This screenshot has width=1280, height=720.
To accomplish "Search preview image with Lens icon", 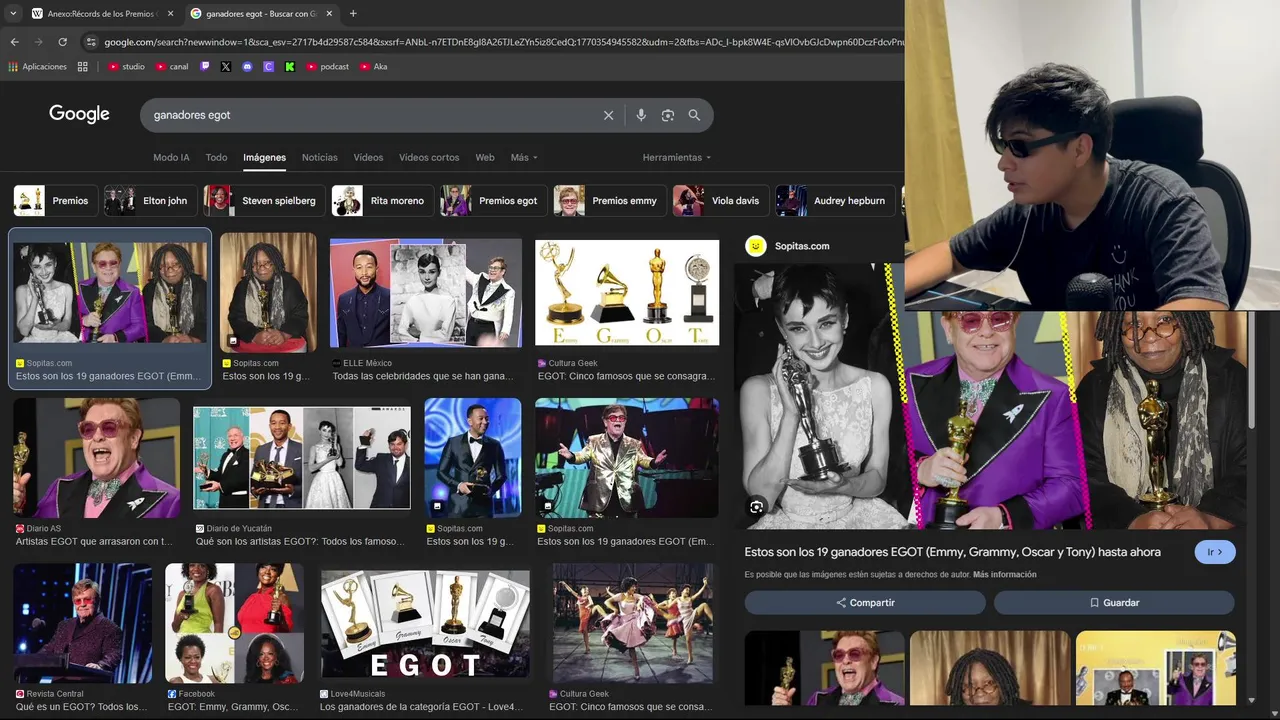I will (756, 507).
